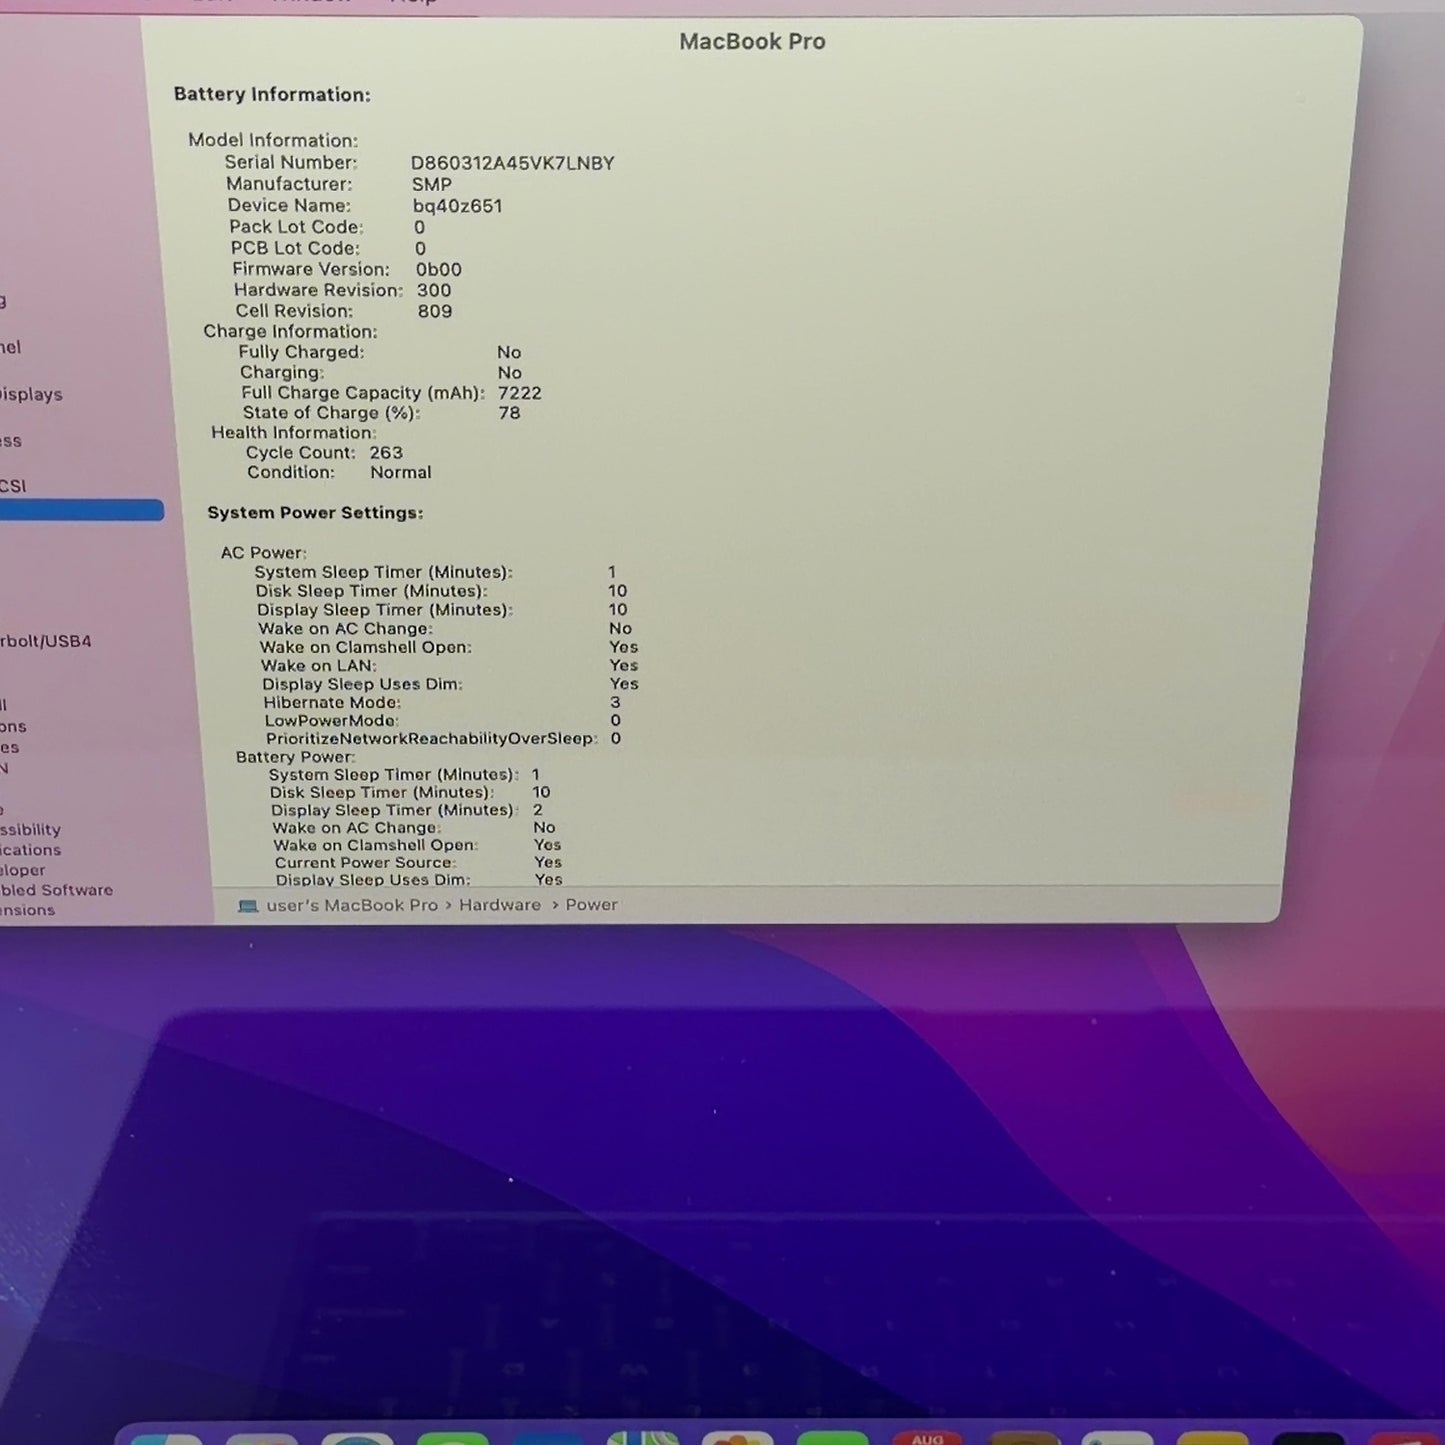Viewport: 1445px width, 1445px height.
Task: Click the device name value "bq40z651"
Action: (458, 206)
